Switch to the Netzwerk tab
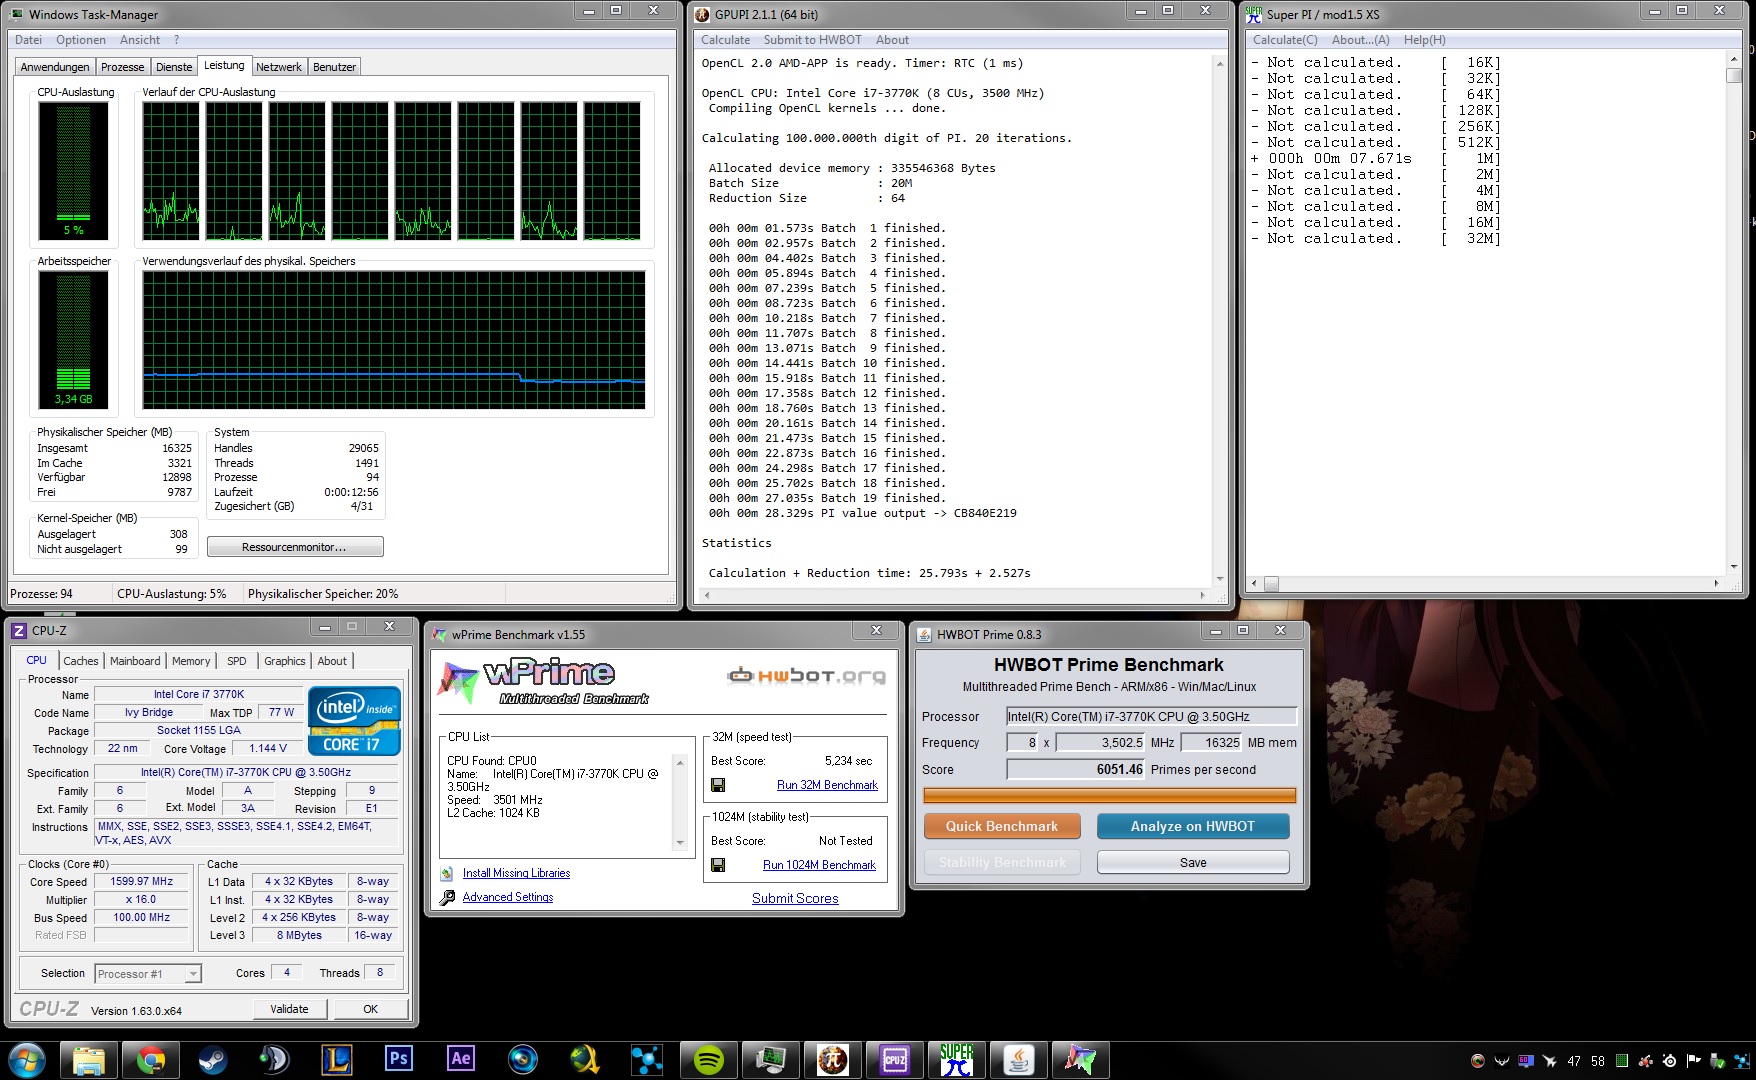The width and height of the screenshot is (1756, 1080). [278, 67]
